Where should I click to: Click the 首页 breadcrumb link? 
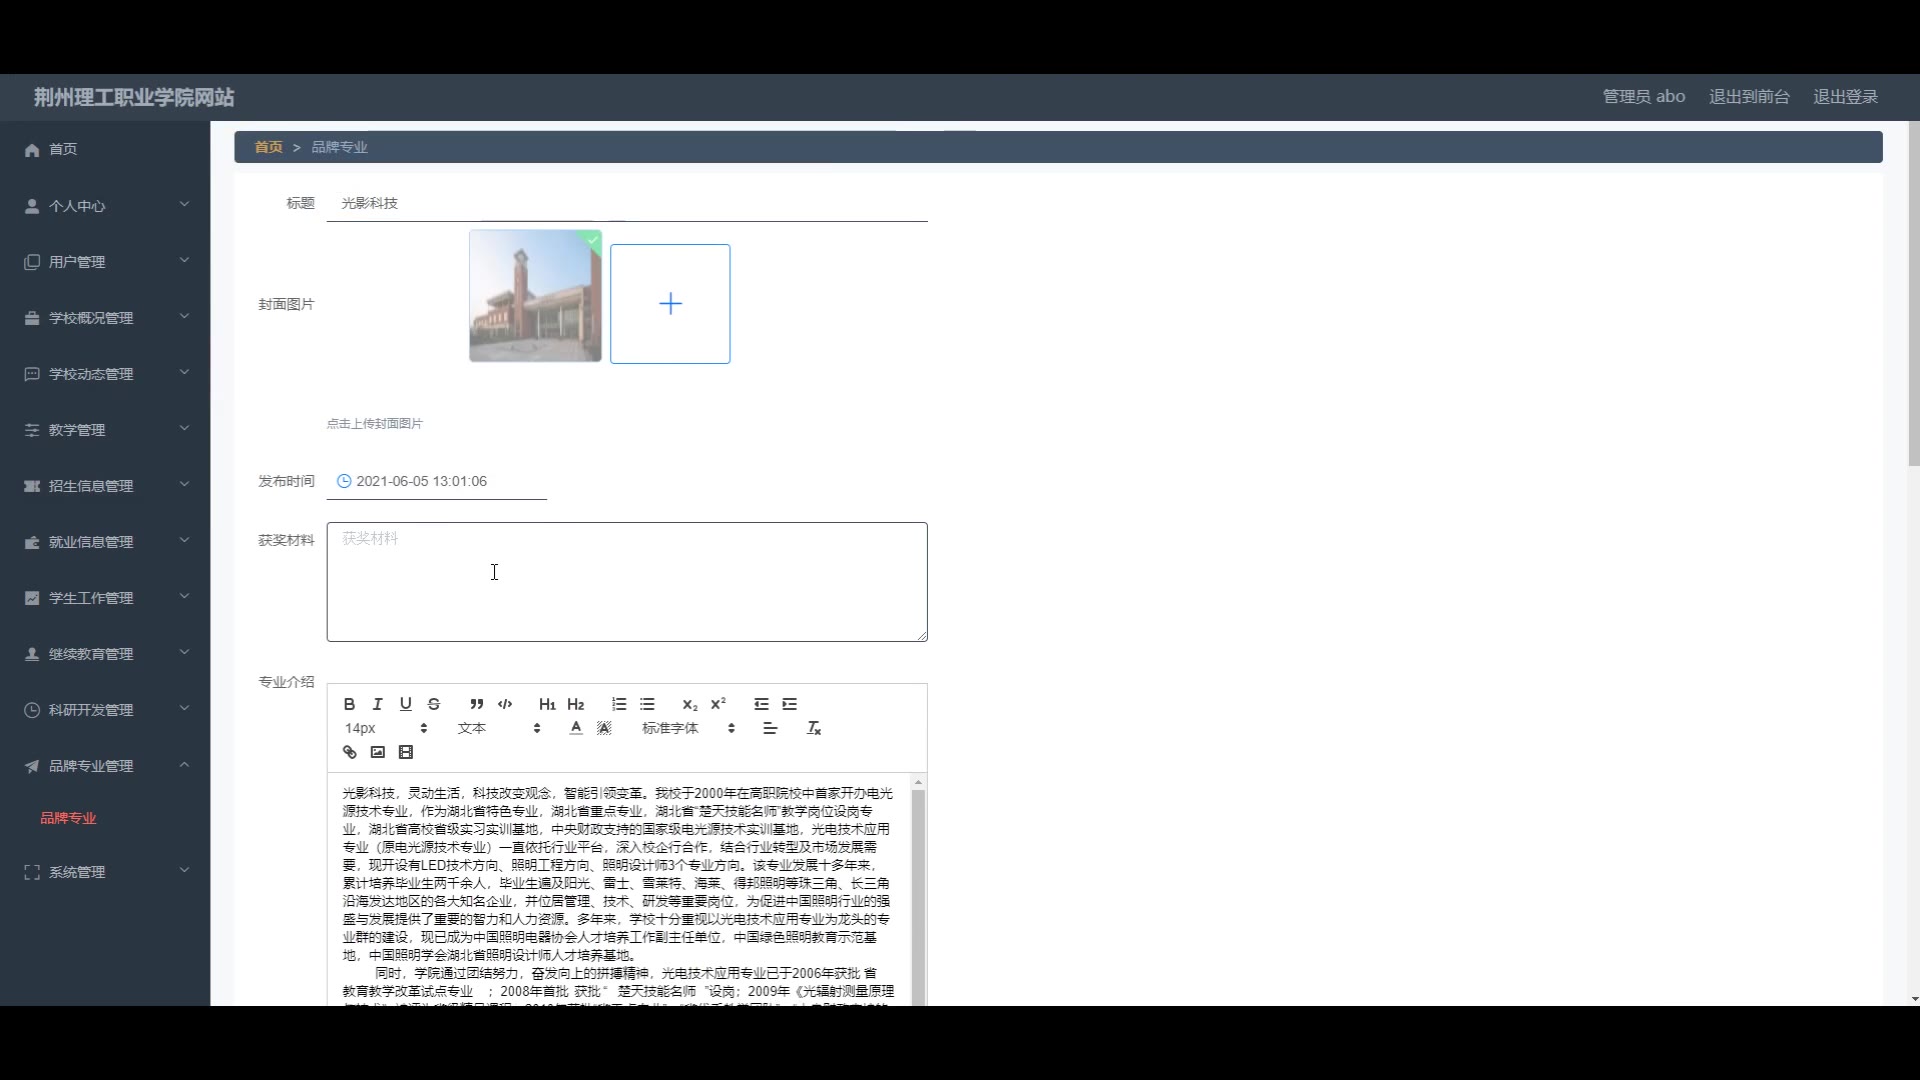(268, 147)
